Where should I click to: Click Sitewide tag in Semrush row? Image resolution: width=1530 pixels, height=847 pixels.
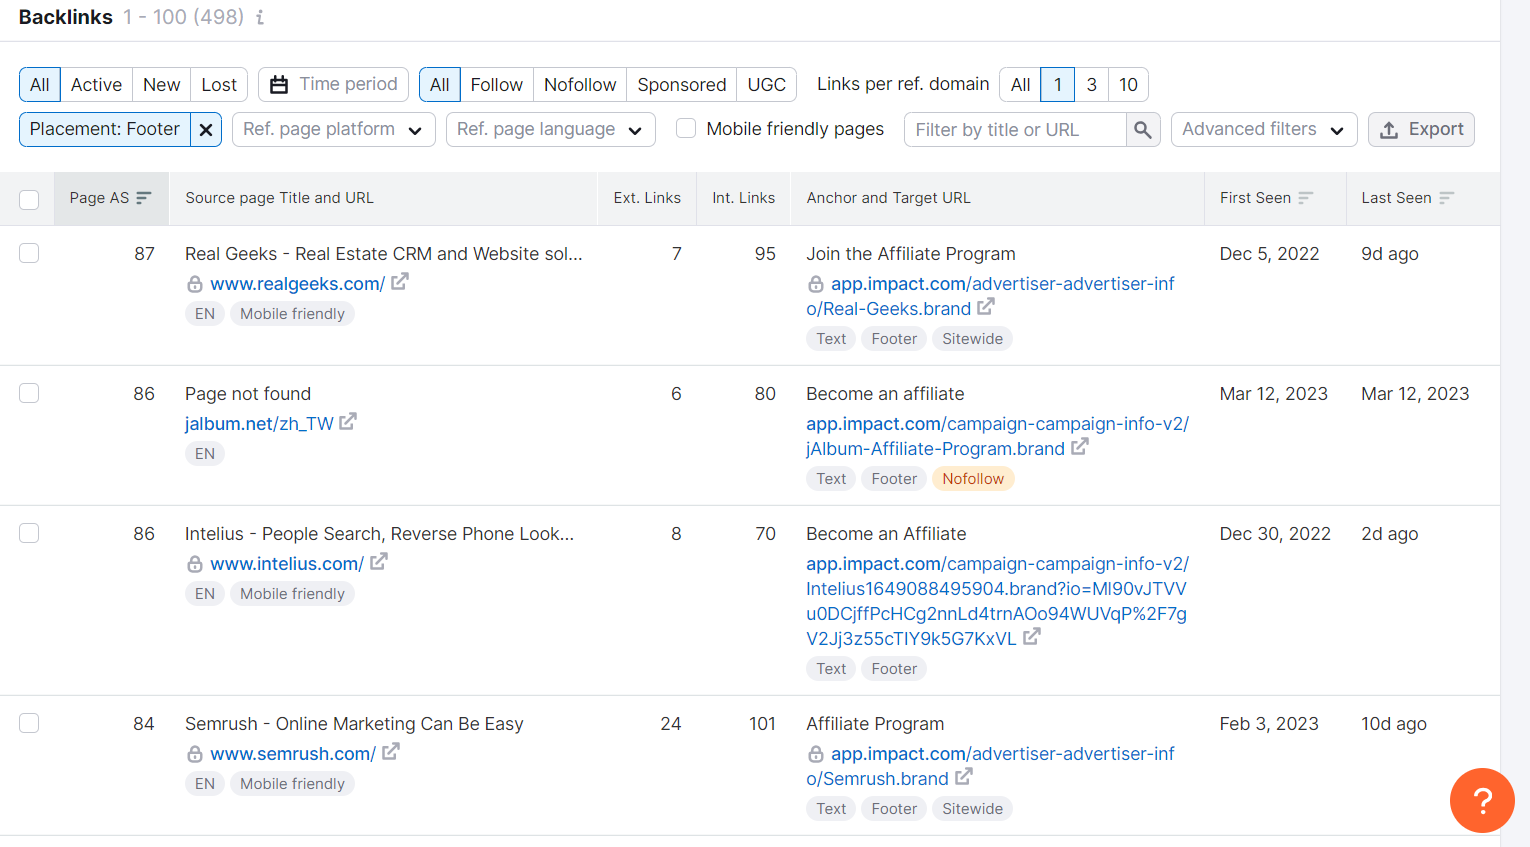(x=972, y=809)
